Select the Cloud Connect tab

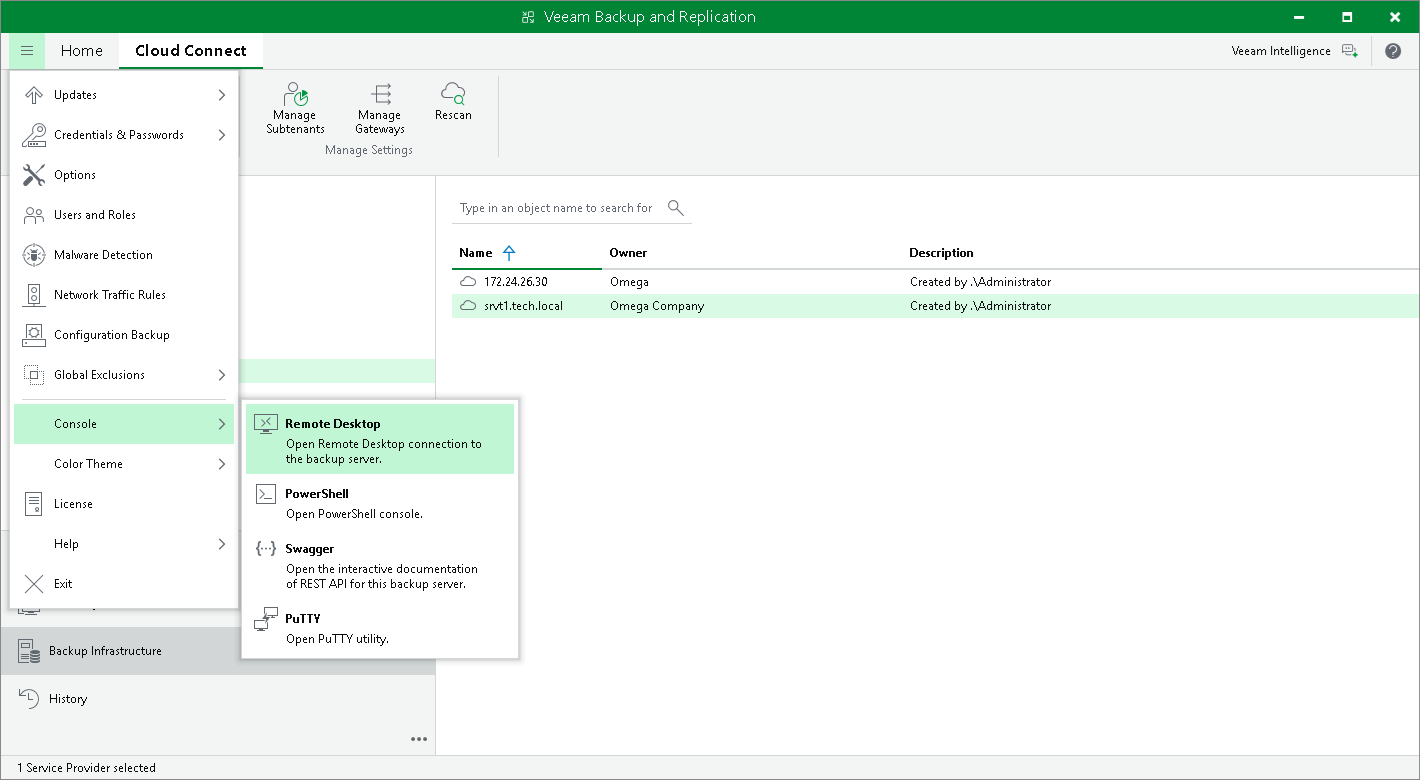click(191, 51)
